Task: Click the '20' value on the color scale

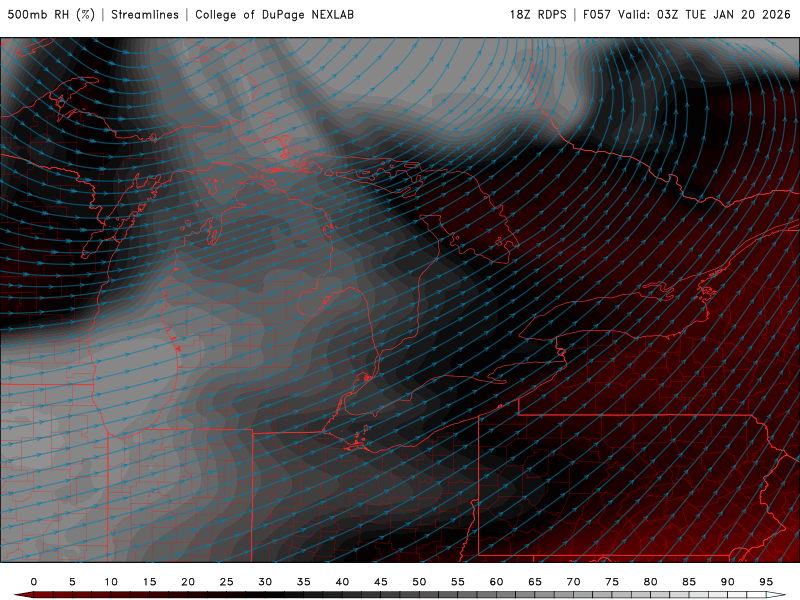Action: (188, 582)
